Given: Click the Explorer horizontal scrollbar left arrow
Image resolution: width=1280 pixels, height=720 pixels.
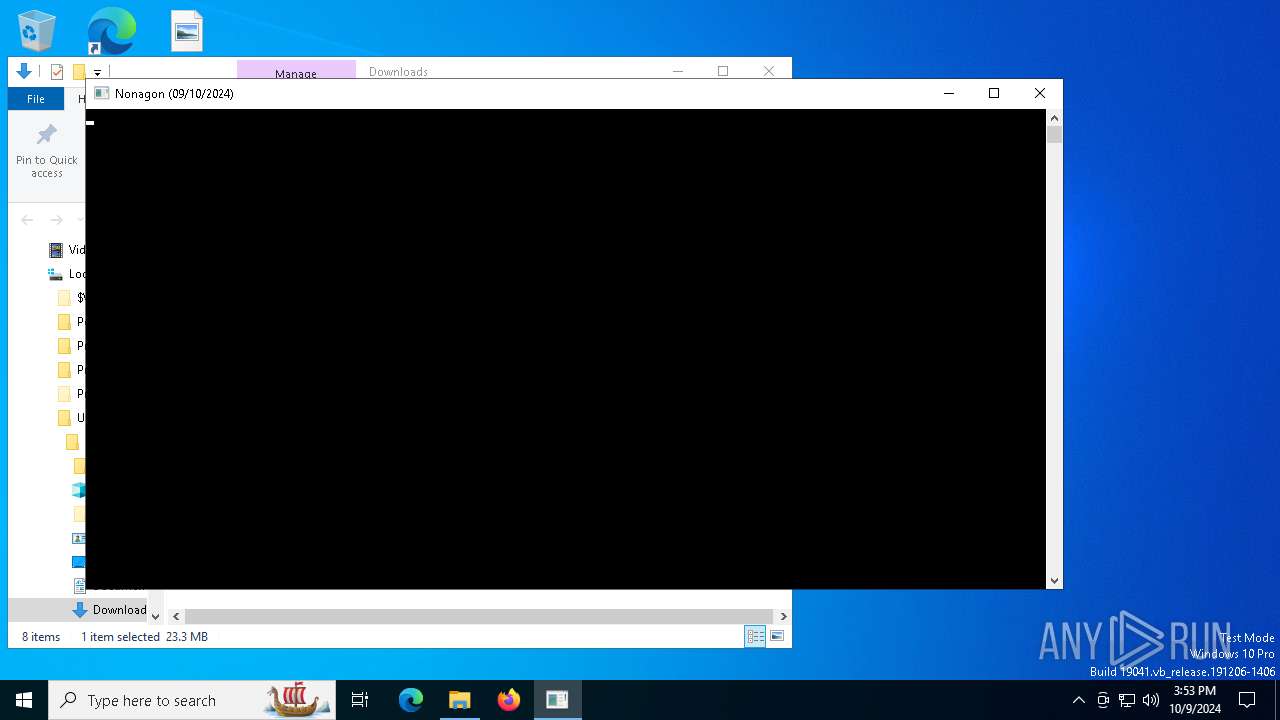Looking at the screenshot, I should tap(176, 617).
